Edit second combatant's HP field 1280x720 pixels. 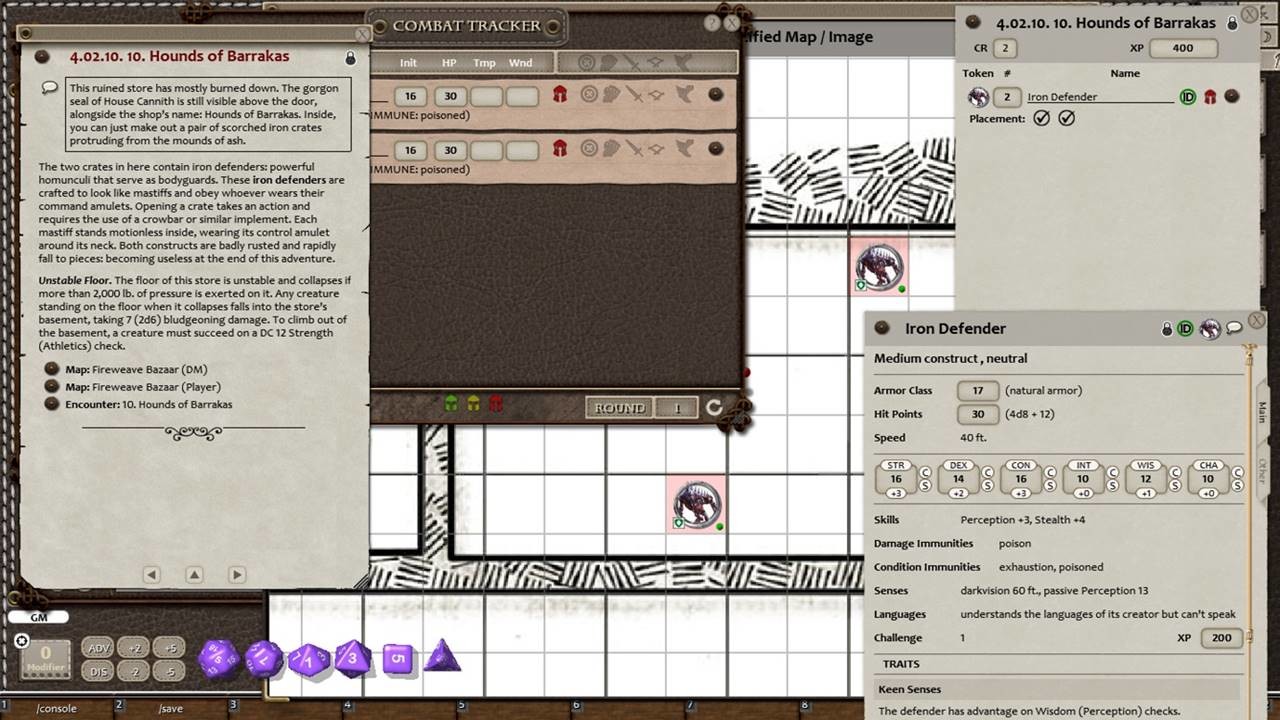450,150
